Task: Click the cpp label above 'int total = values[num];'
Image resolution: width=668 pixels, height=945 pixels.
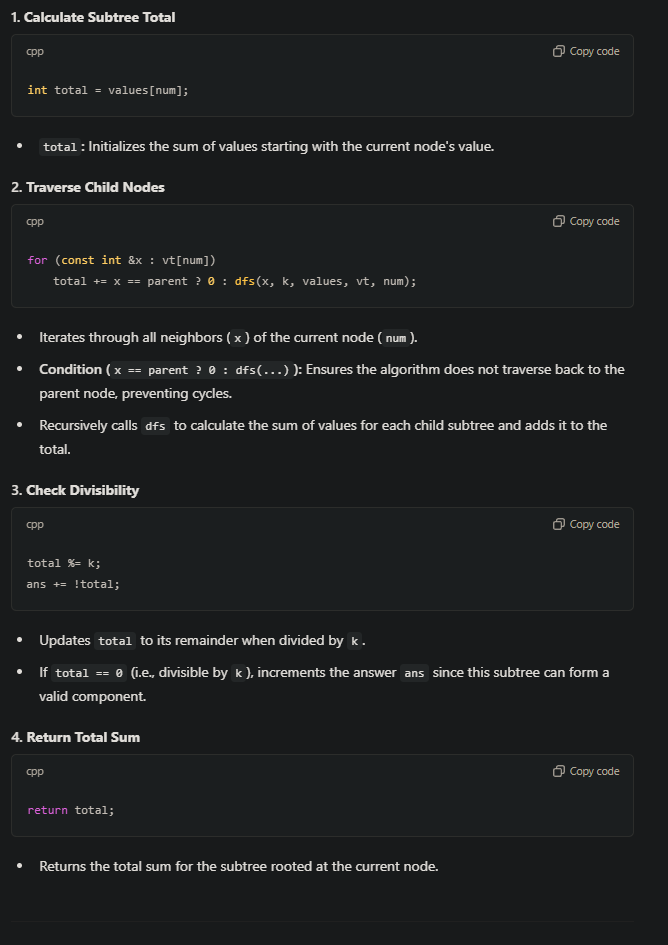Action: (x=35, y=51)
